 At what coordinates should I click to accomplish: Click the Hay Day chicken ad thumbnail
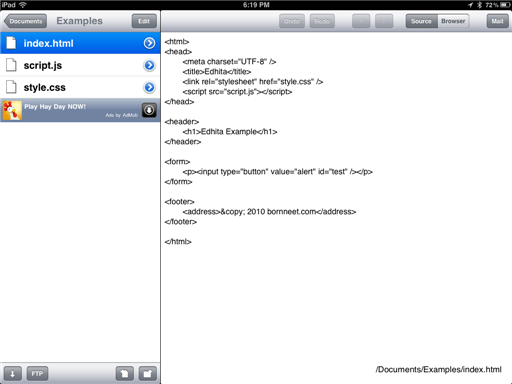coord(12,110)
